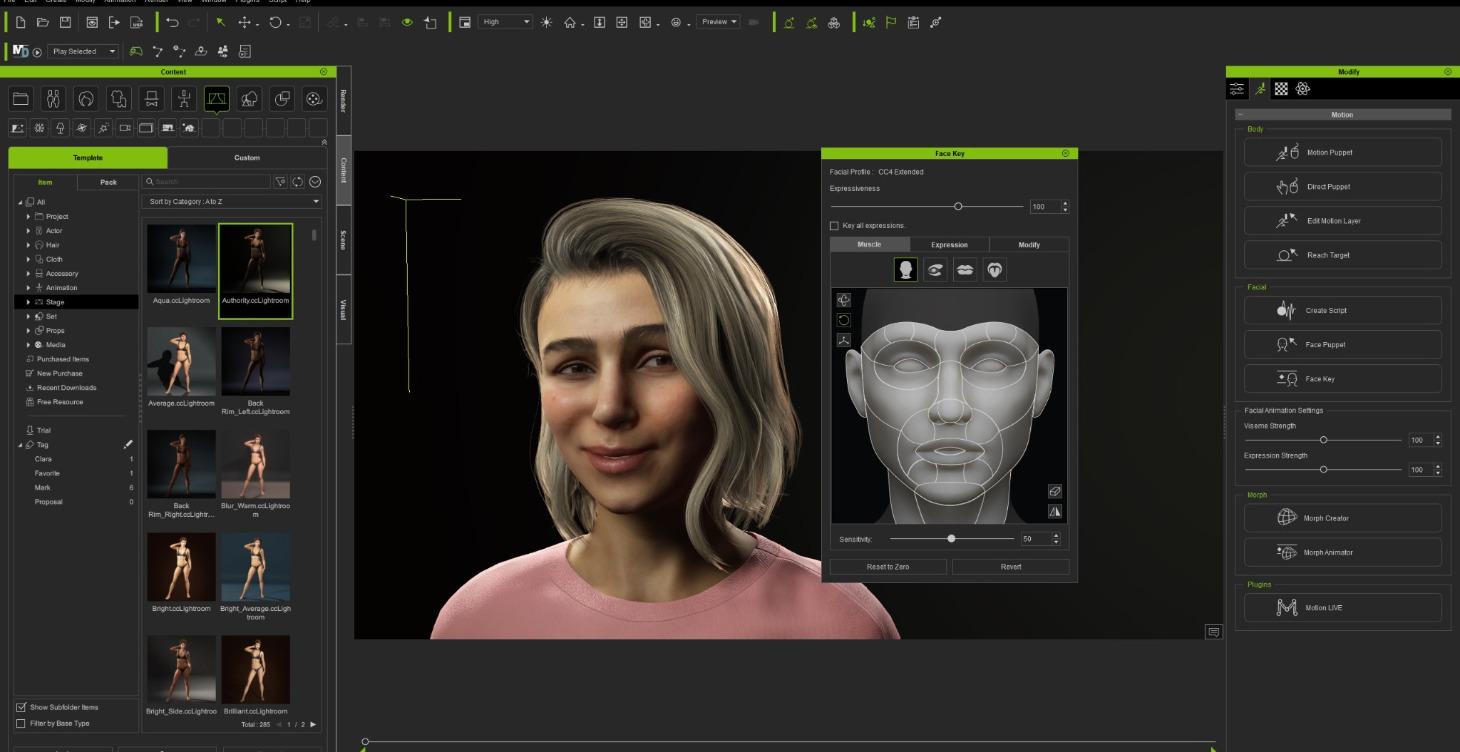Select the Hair category icon in Content toolbar
Screen dimensions: 1460x752
[x=86, y=98]
